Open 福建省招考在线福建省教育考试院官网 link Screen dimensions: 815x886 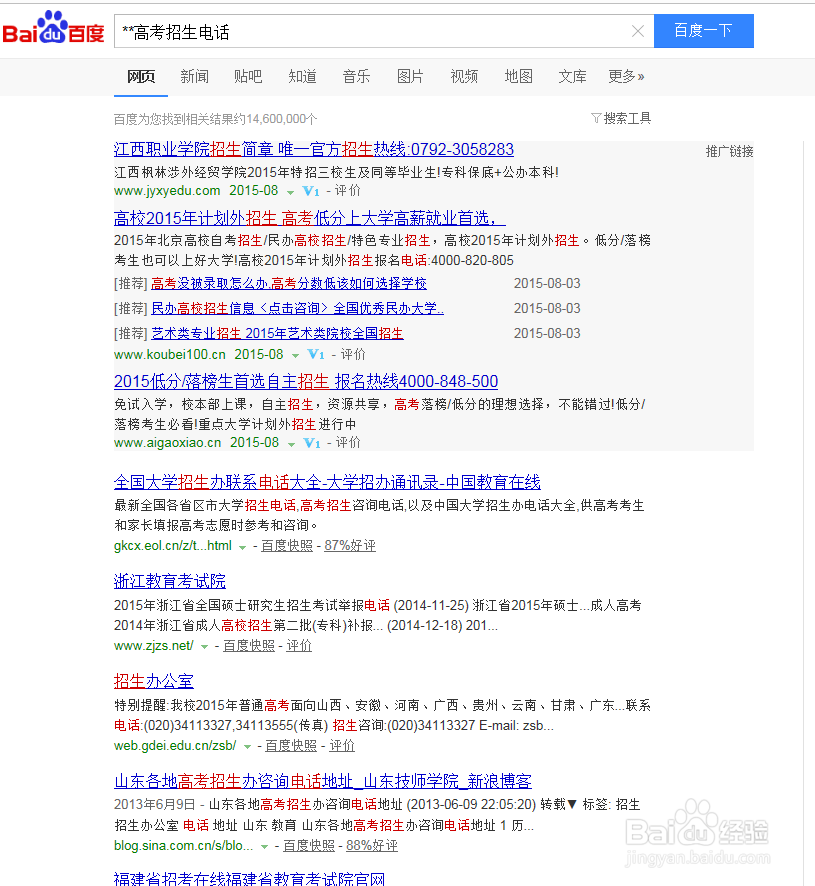coord(249,879)
